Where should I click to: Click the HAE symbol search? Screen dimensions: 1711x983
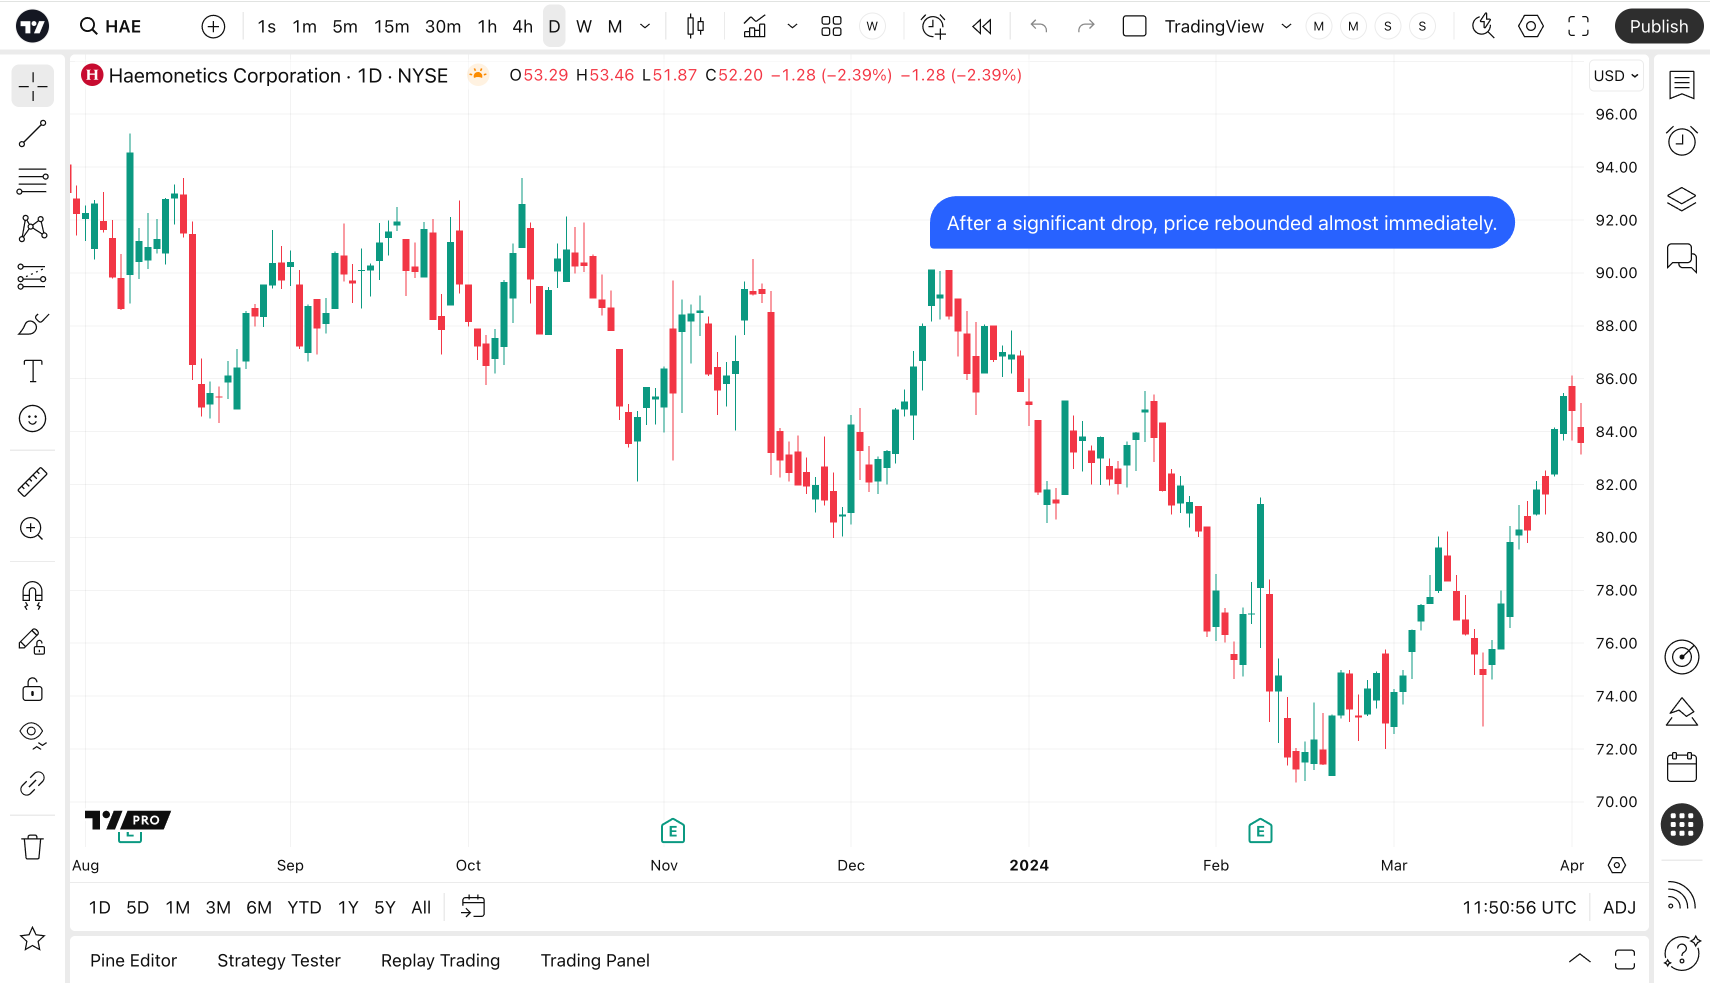(111, 26)
